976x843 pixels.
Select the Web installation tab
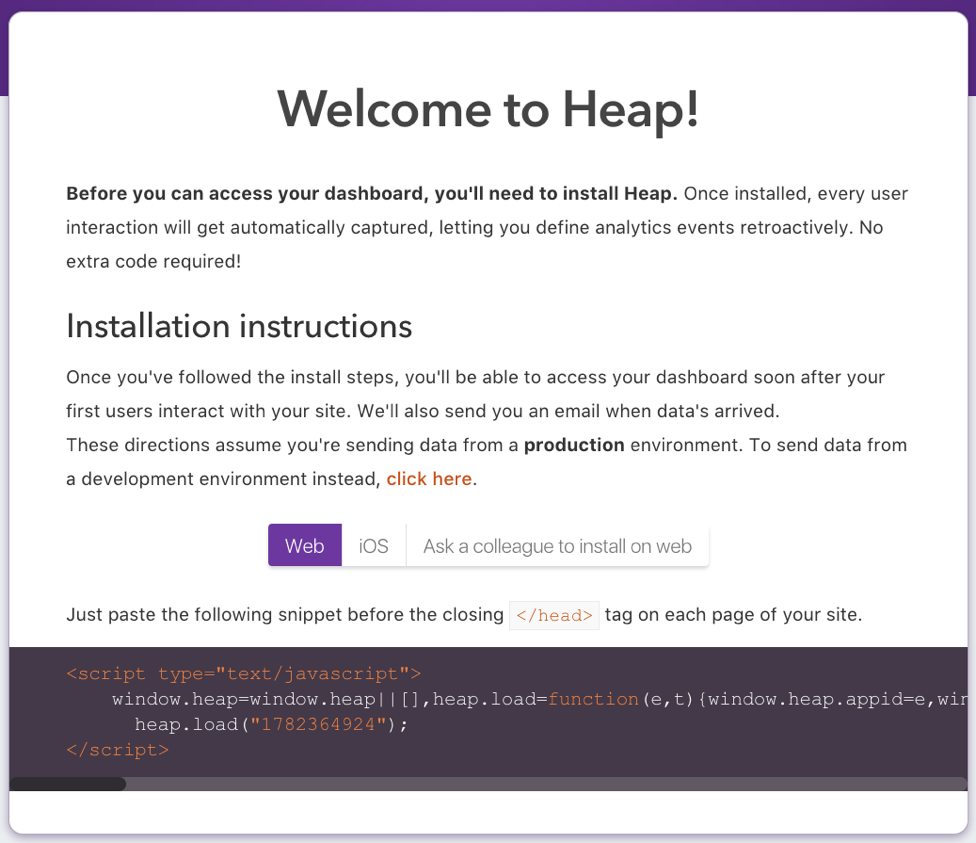(x=304, y=545)
